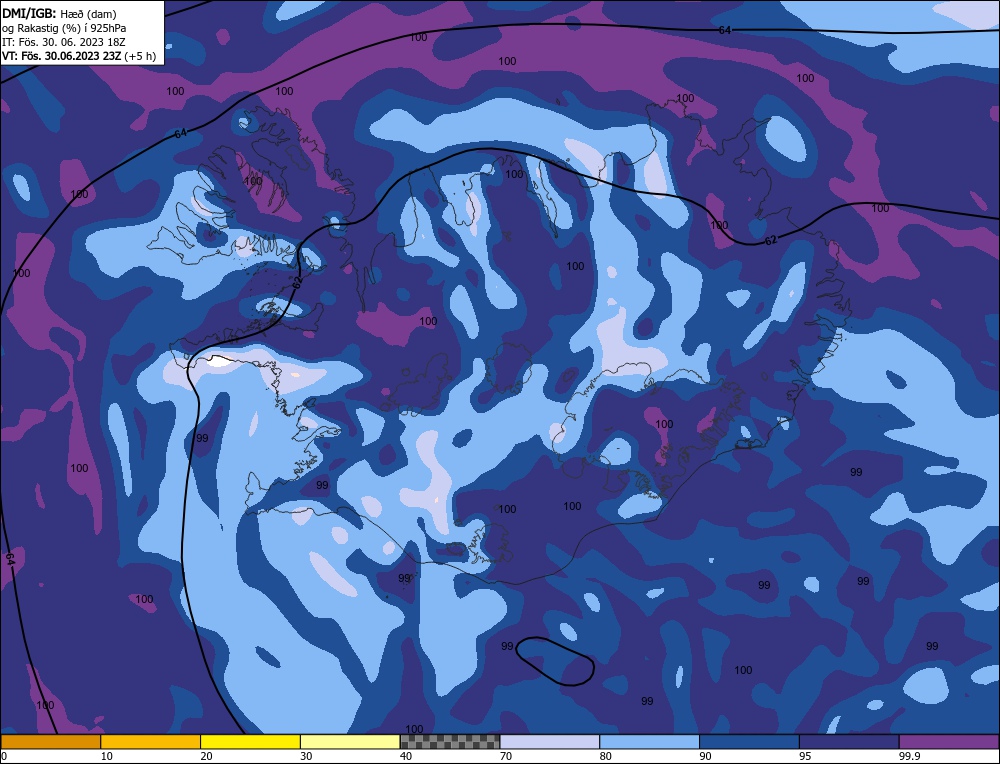This screenshot has height=764, width=1000.
Task: Click the legend tick label "0"
Action: pyautogui.click(x=4, y=756)
